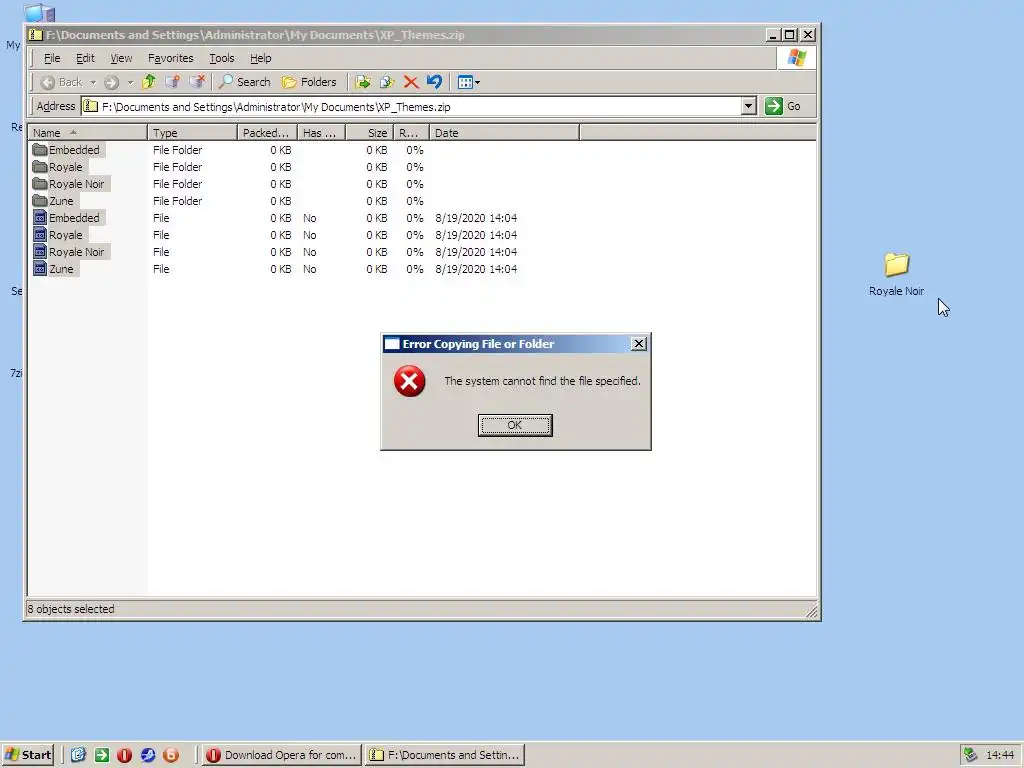
Task: Open the View menu
Action: [121, 58]
